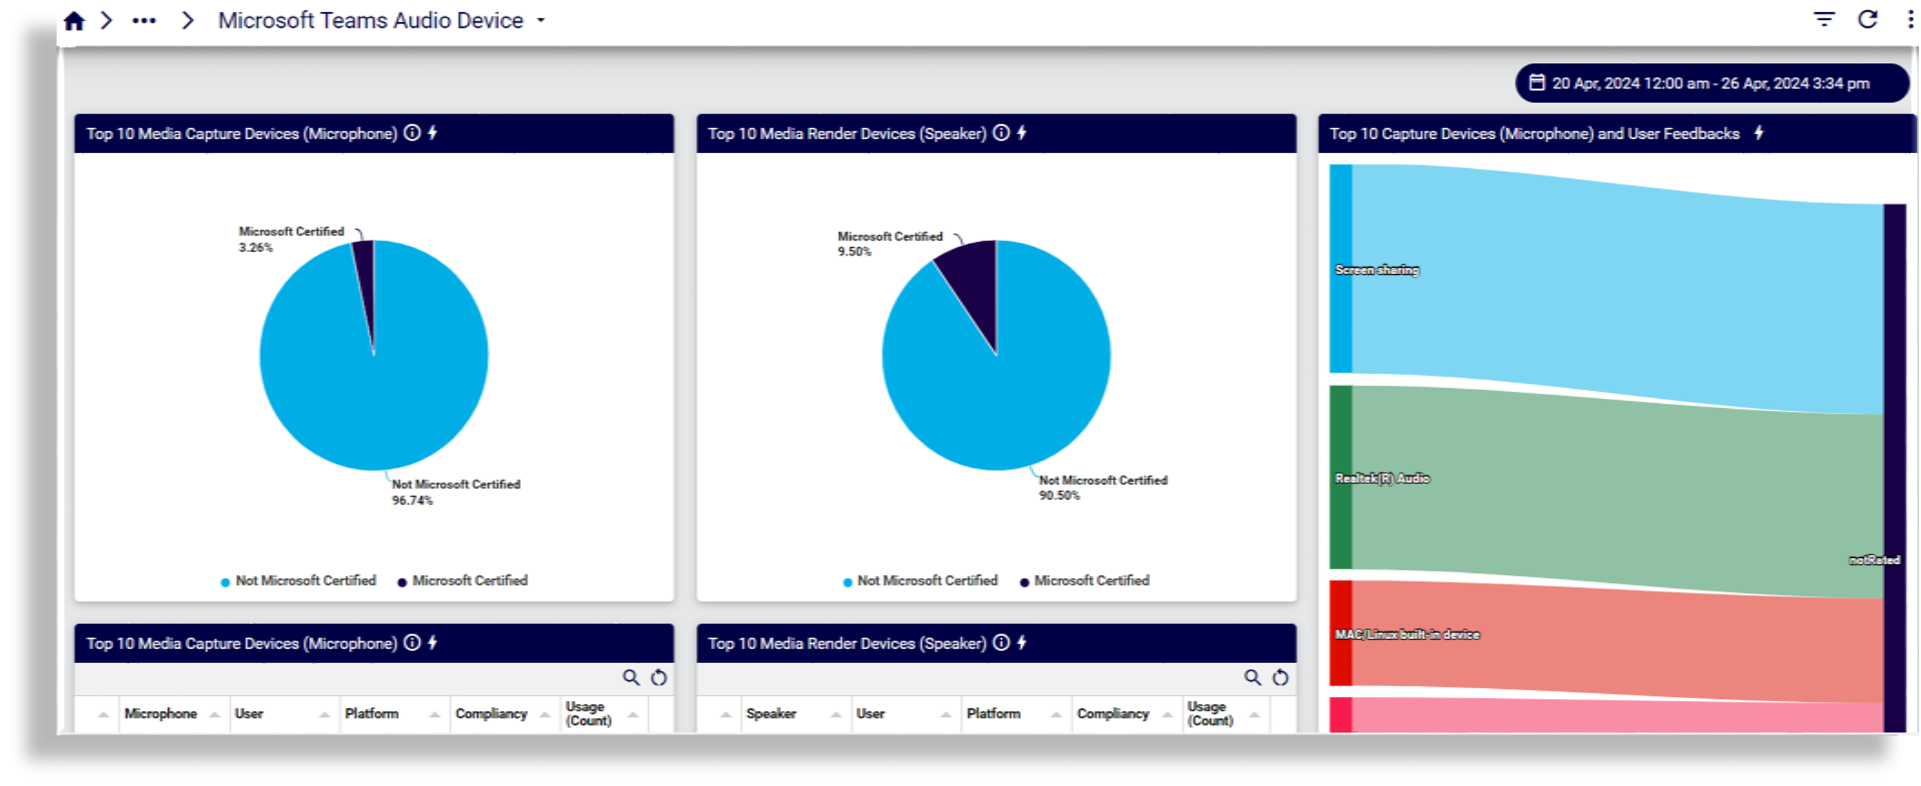Image resolution: width=1921 pixels, height=786 pixels.
Task: Reset the Microphone table
Action: click(x=659, y=678)
